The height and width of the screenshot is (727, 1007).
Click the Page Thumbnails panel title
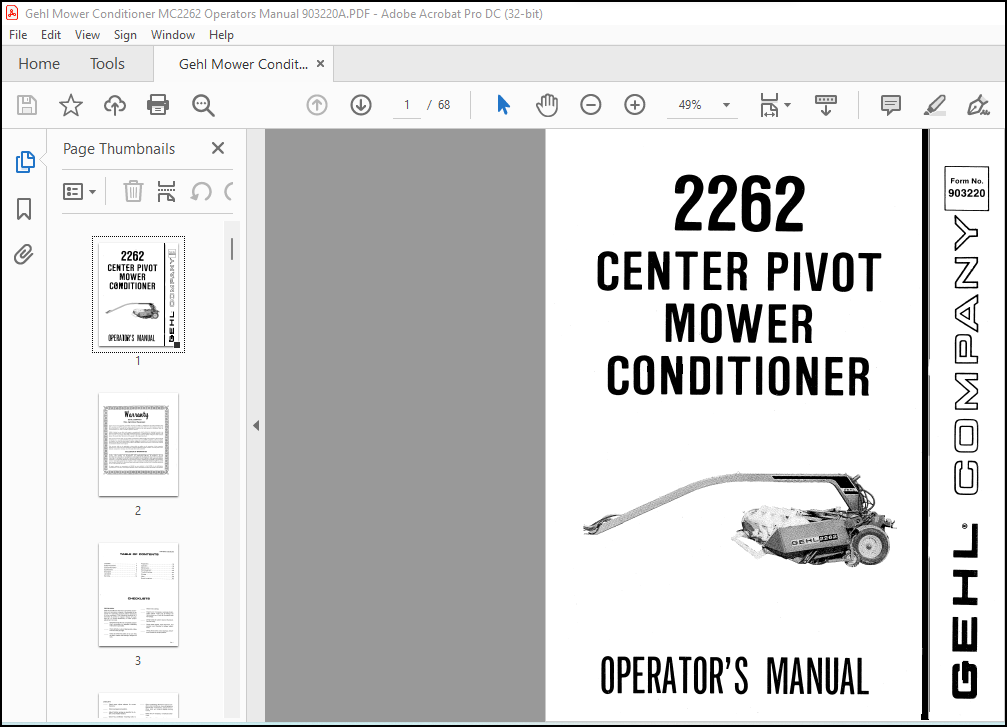coord(119,148)
